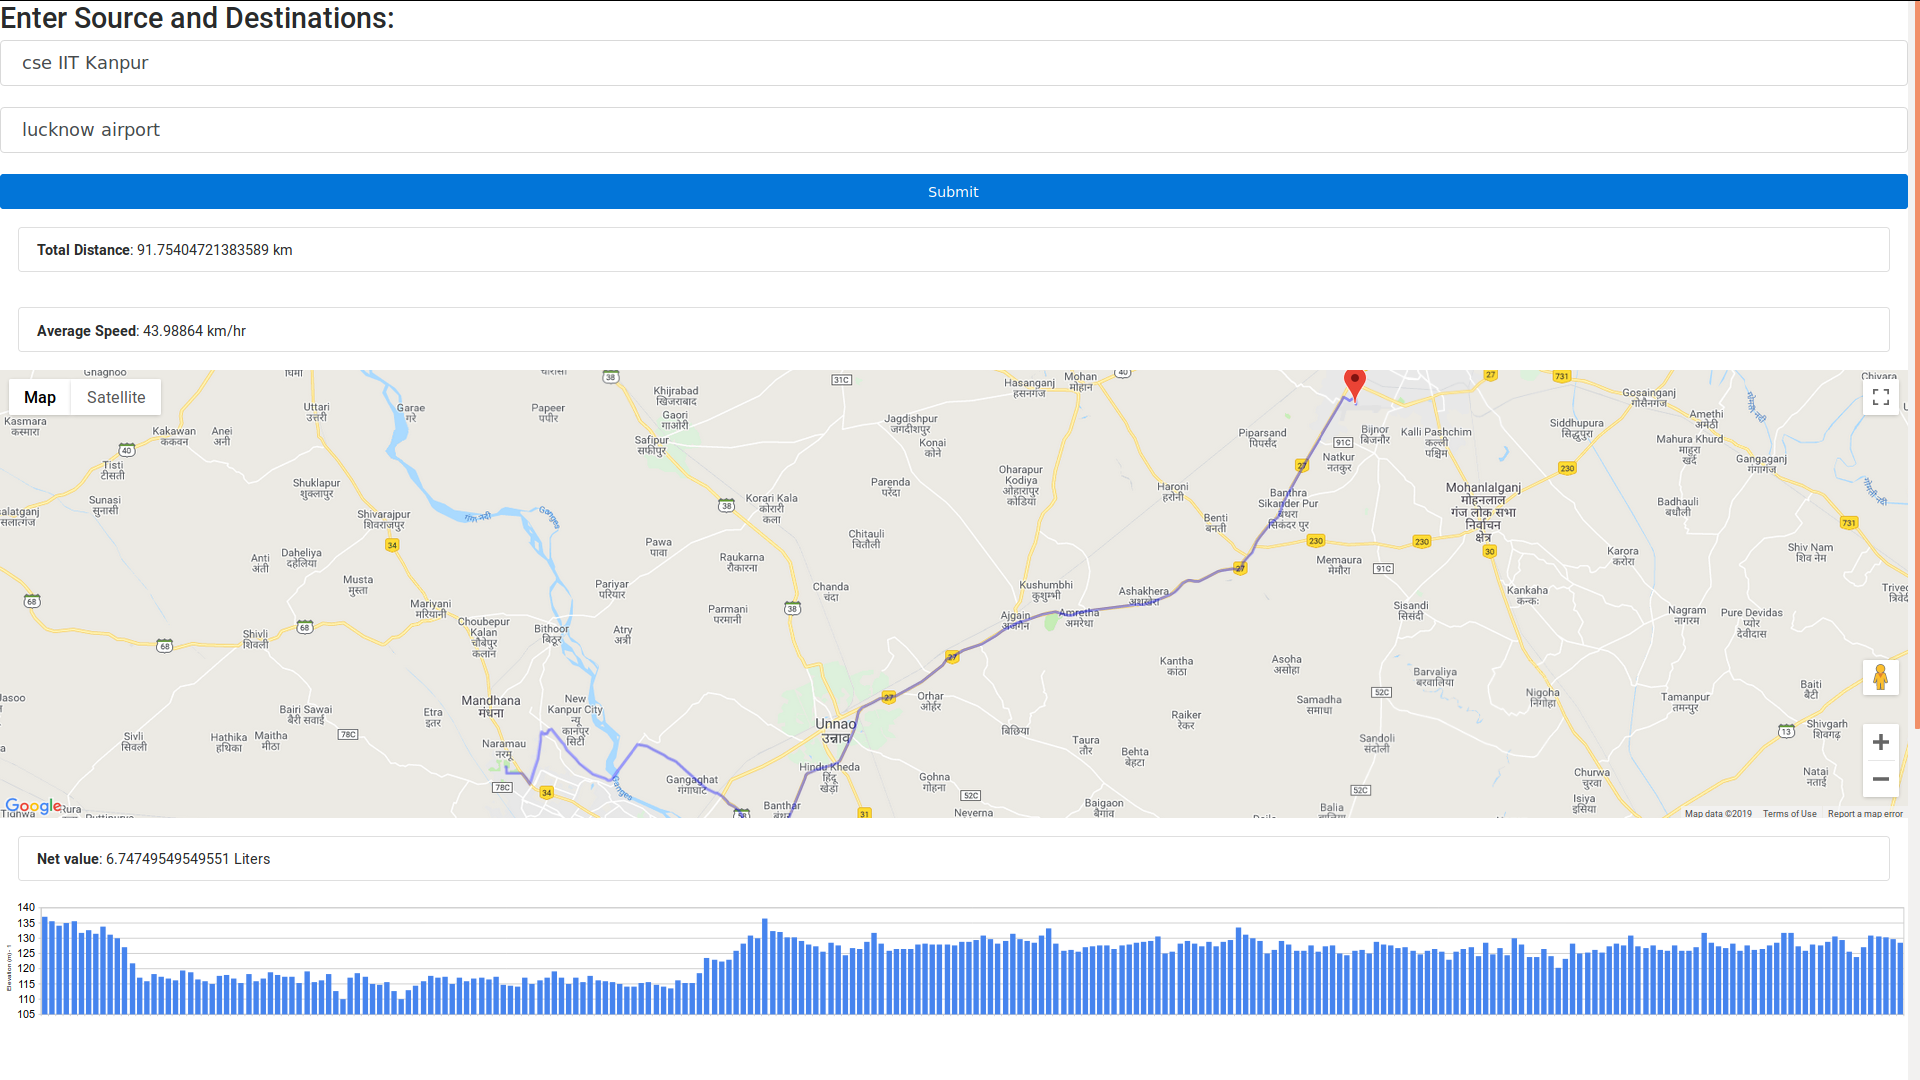Select the Map view tab
This screenshot has width=1920, height=1080.
click(40, 397)
